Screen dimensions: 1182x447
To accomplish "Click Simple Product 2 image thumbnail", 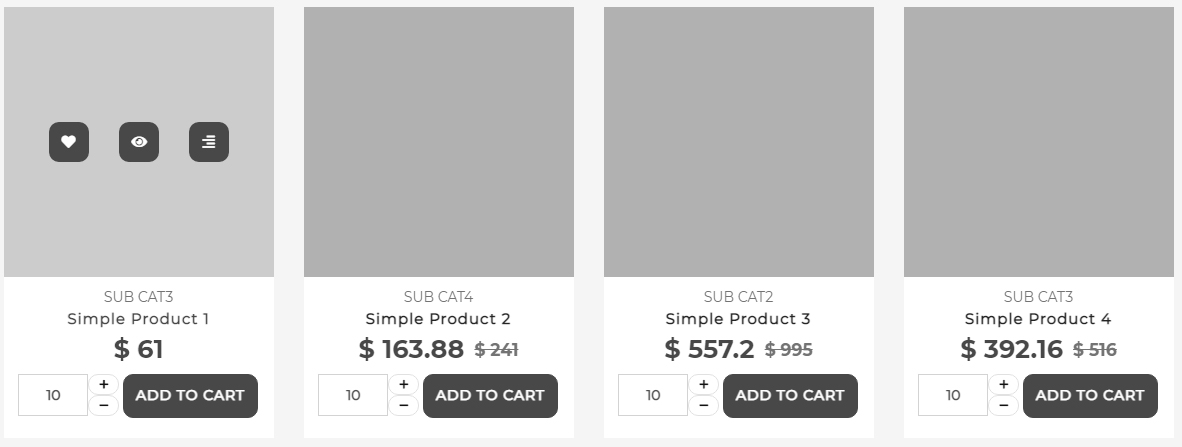I will 438,142.
